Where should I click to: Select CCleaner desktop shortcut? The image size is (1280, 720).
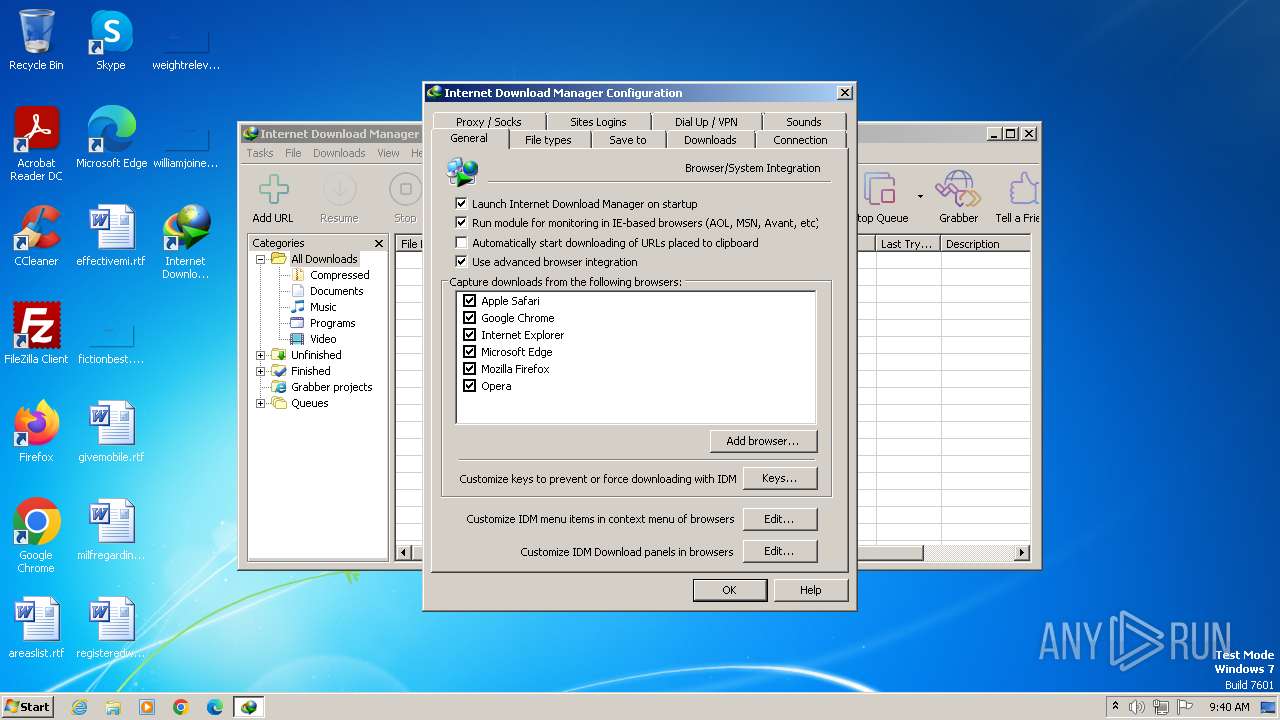(x=36, y=236)
